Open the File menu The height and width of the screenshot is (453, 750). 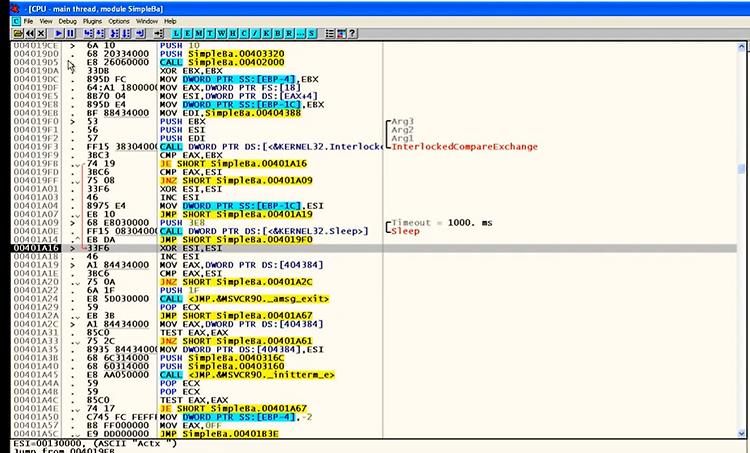(x=28, y=21)
